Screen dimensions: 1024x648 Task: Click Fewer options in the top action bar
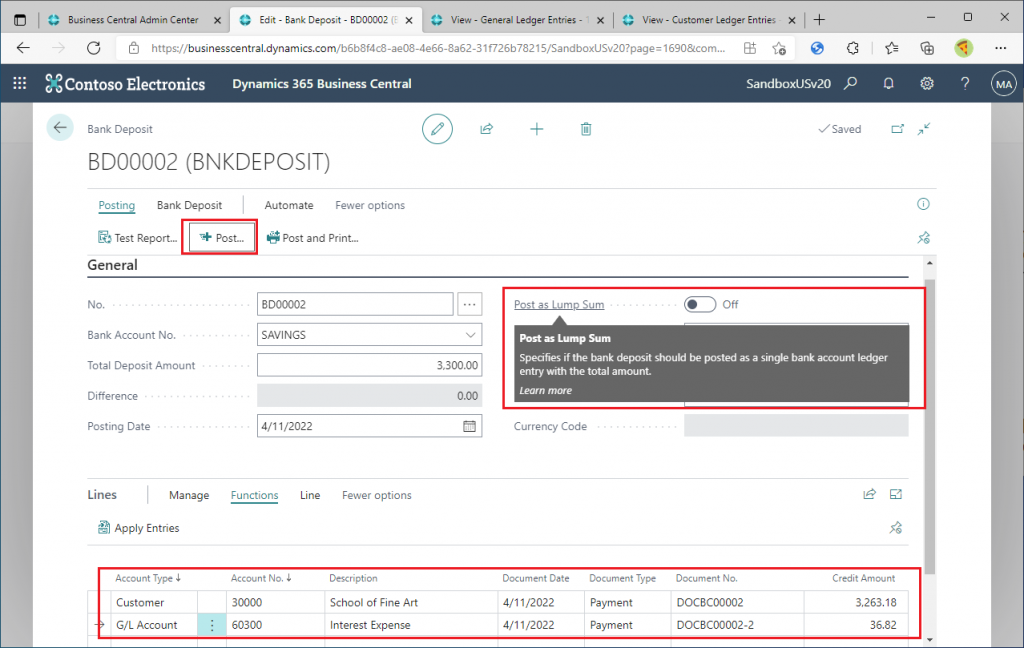tap(370, 205)
